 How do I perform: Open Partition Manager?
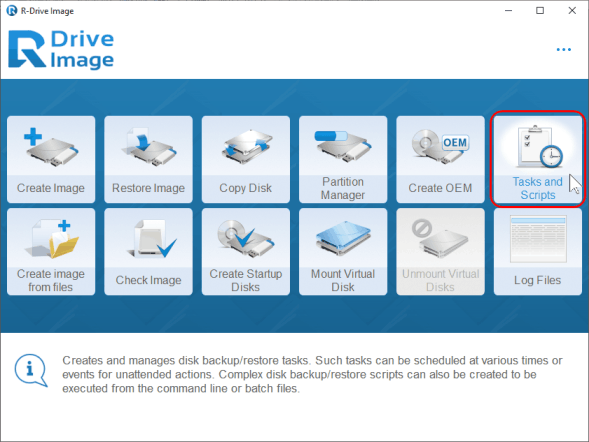point(343,159)
